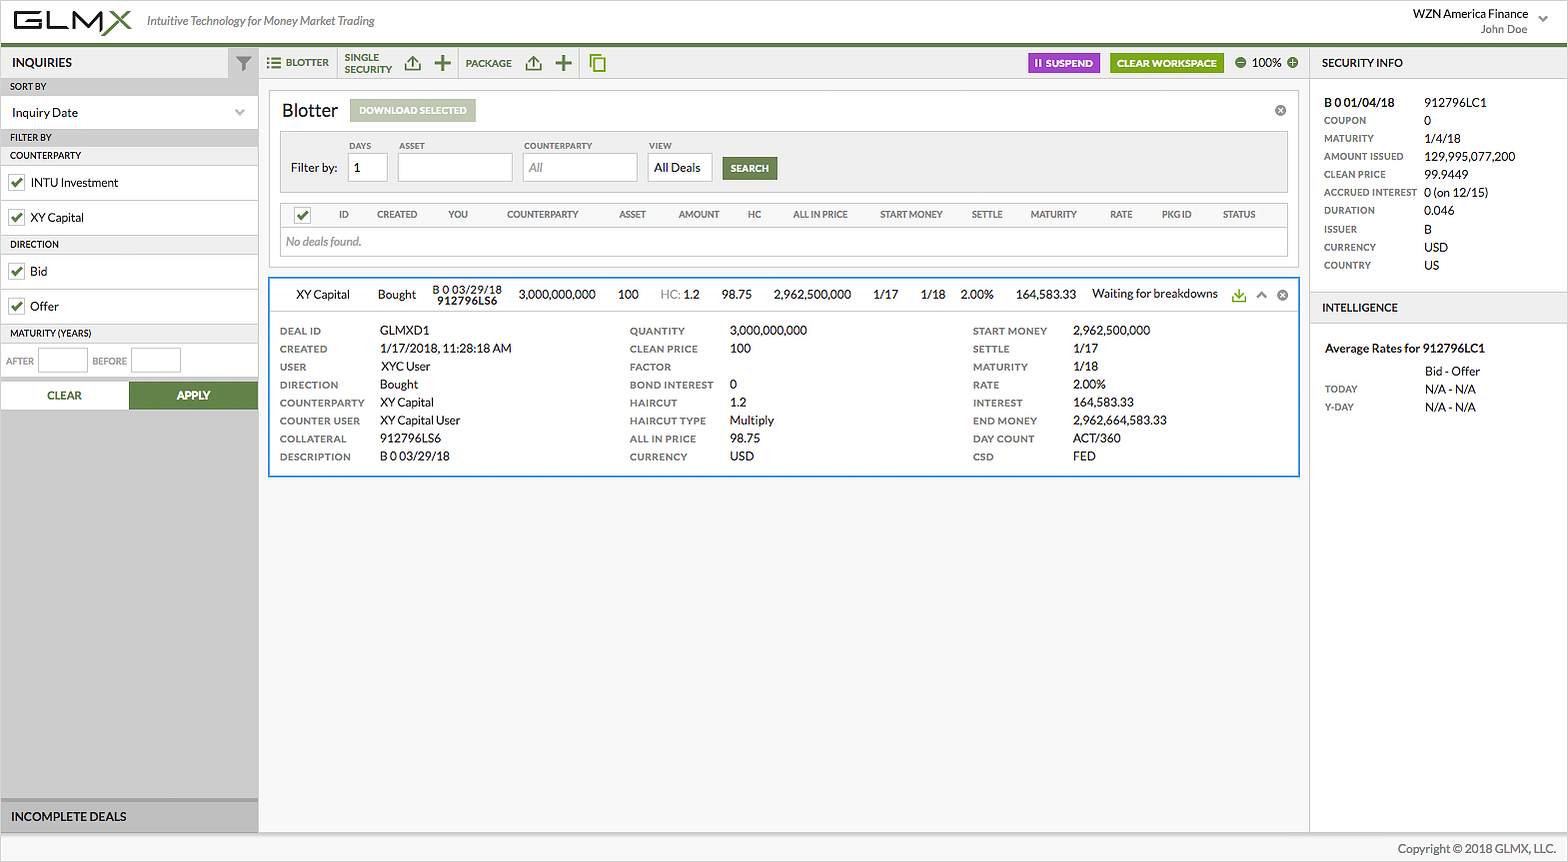
Task: Suspend trading with the Suspend button
Action: [x=1064, y=63]
